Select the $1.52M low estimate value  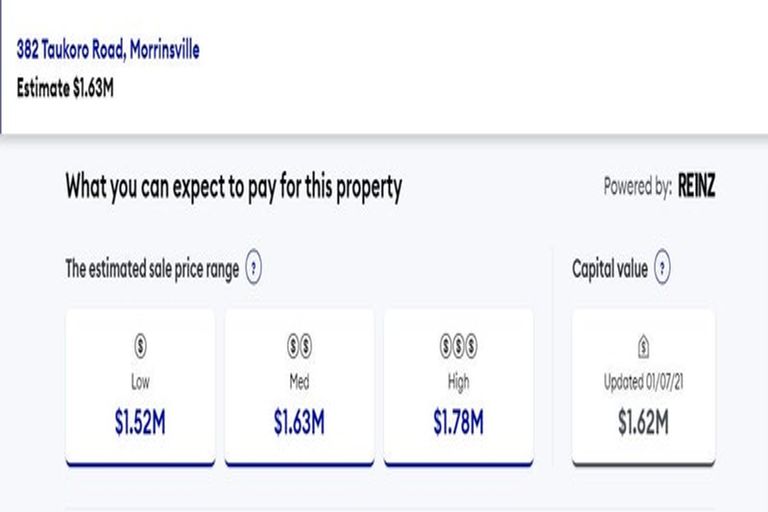[x=140, y=423]
